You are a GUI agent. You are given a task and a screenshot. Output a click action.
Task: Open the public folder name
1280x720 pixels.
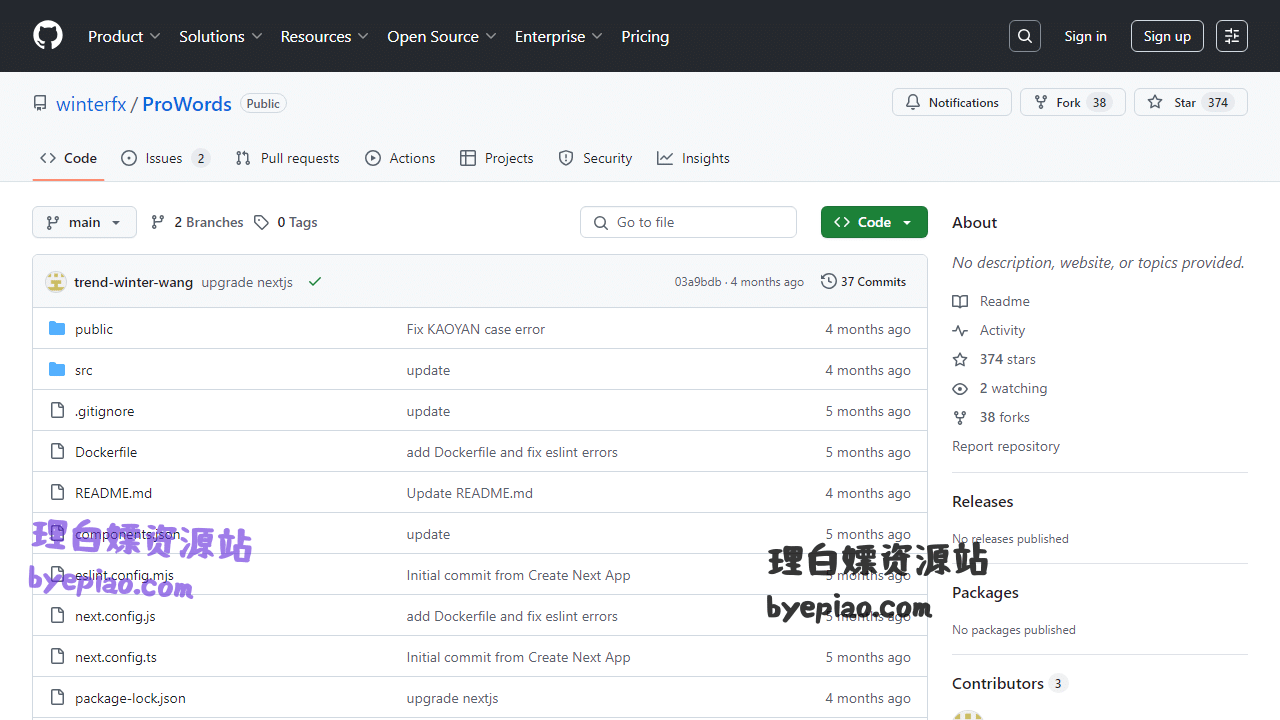(x=94, y=329)
